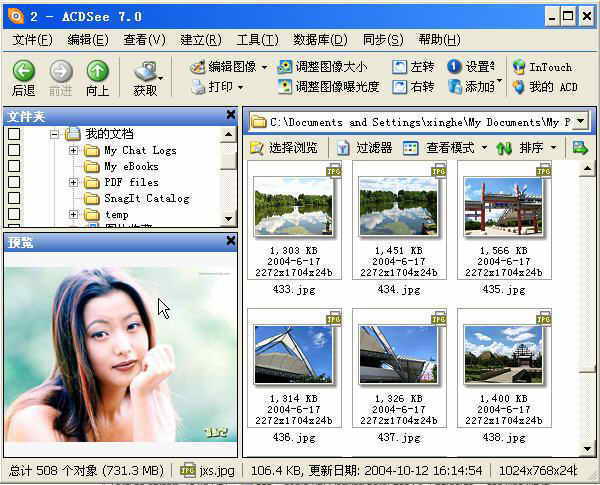Screen dimensions: 600x485
Task: Rotate image with 左转 (Rotate Left)
Action: (400, 67)
